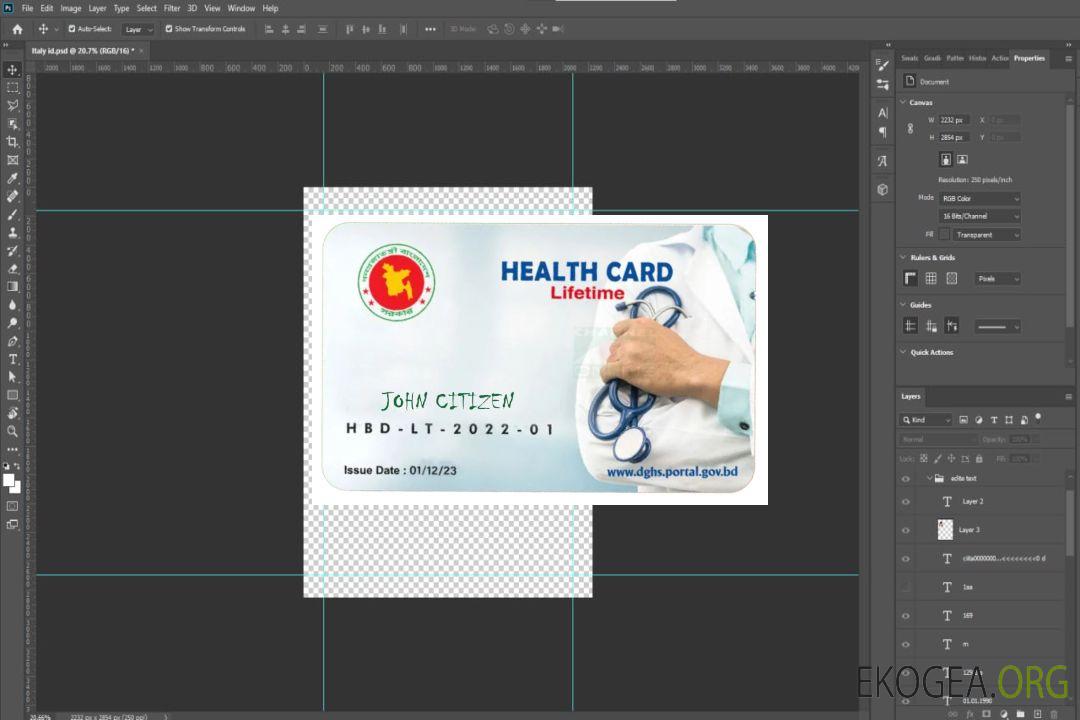Open the Character panel icon
The width and height of the screenshot is (1080, 720).
point(883,112)
